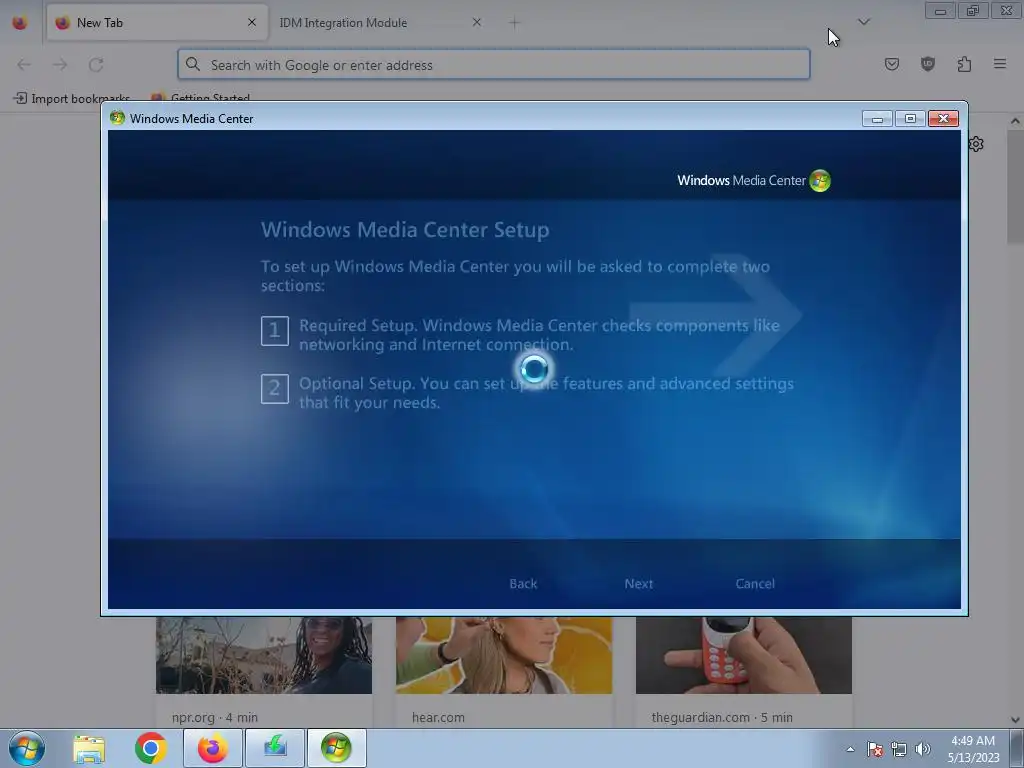Click Firefox page vertical scrollbar thumb
The image size is (1024, 768).
(x=1015, y=186)
